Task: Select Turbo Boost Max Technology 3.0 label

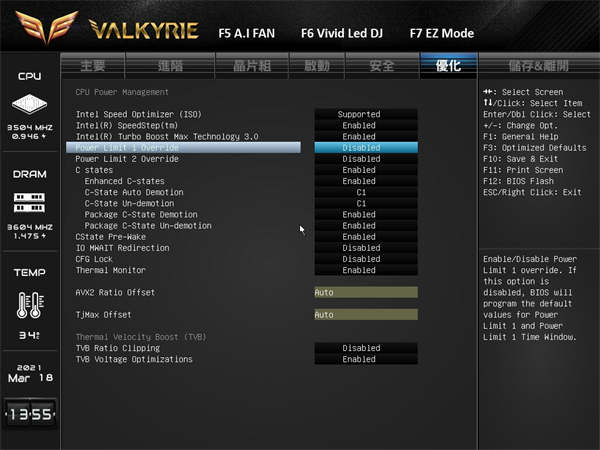Action: 167,136
